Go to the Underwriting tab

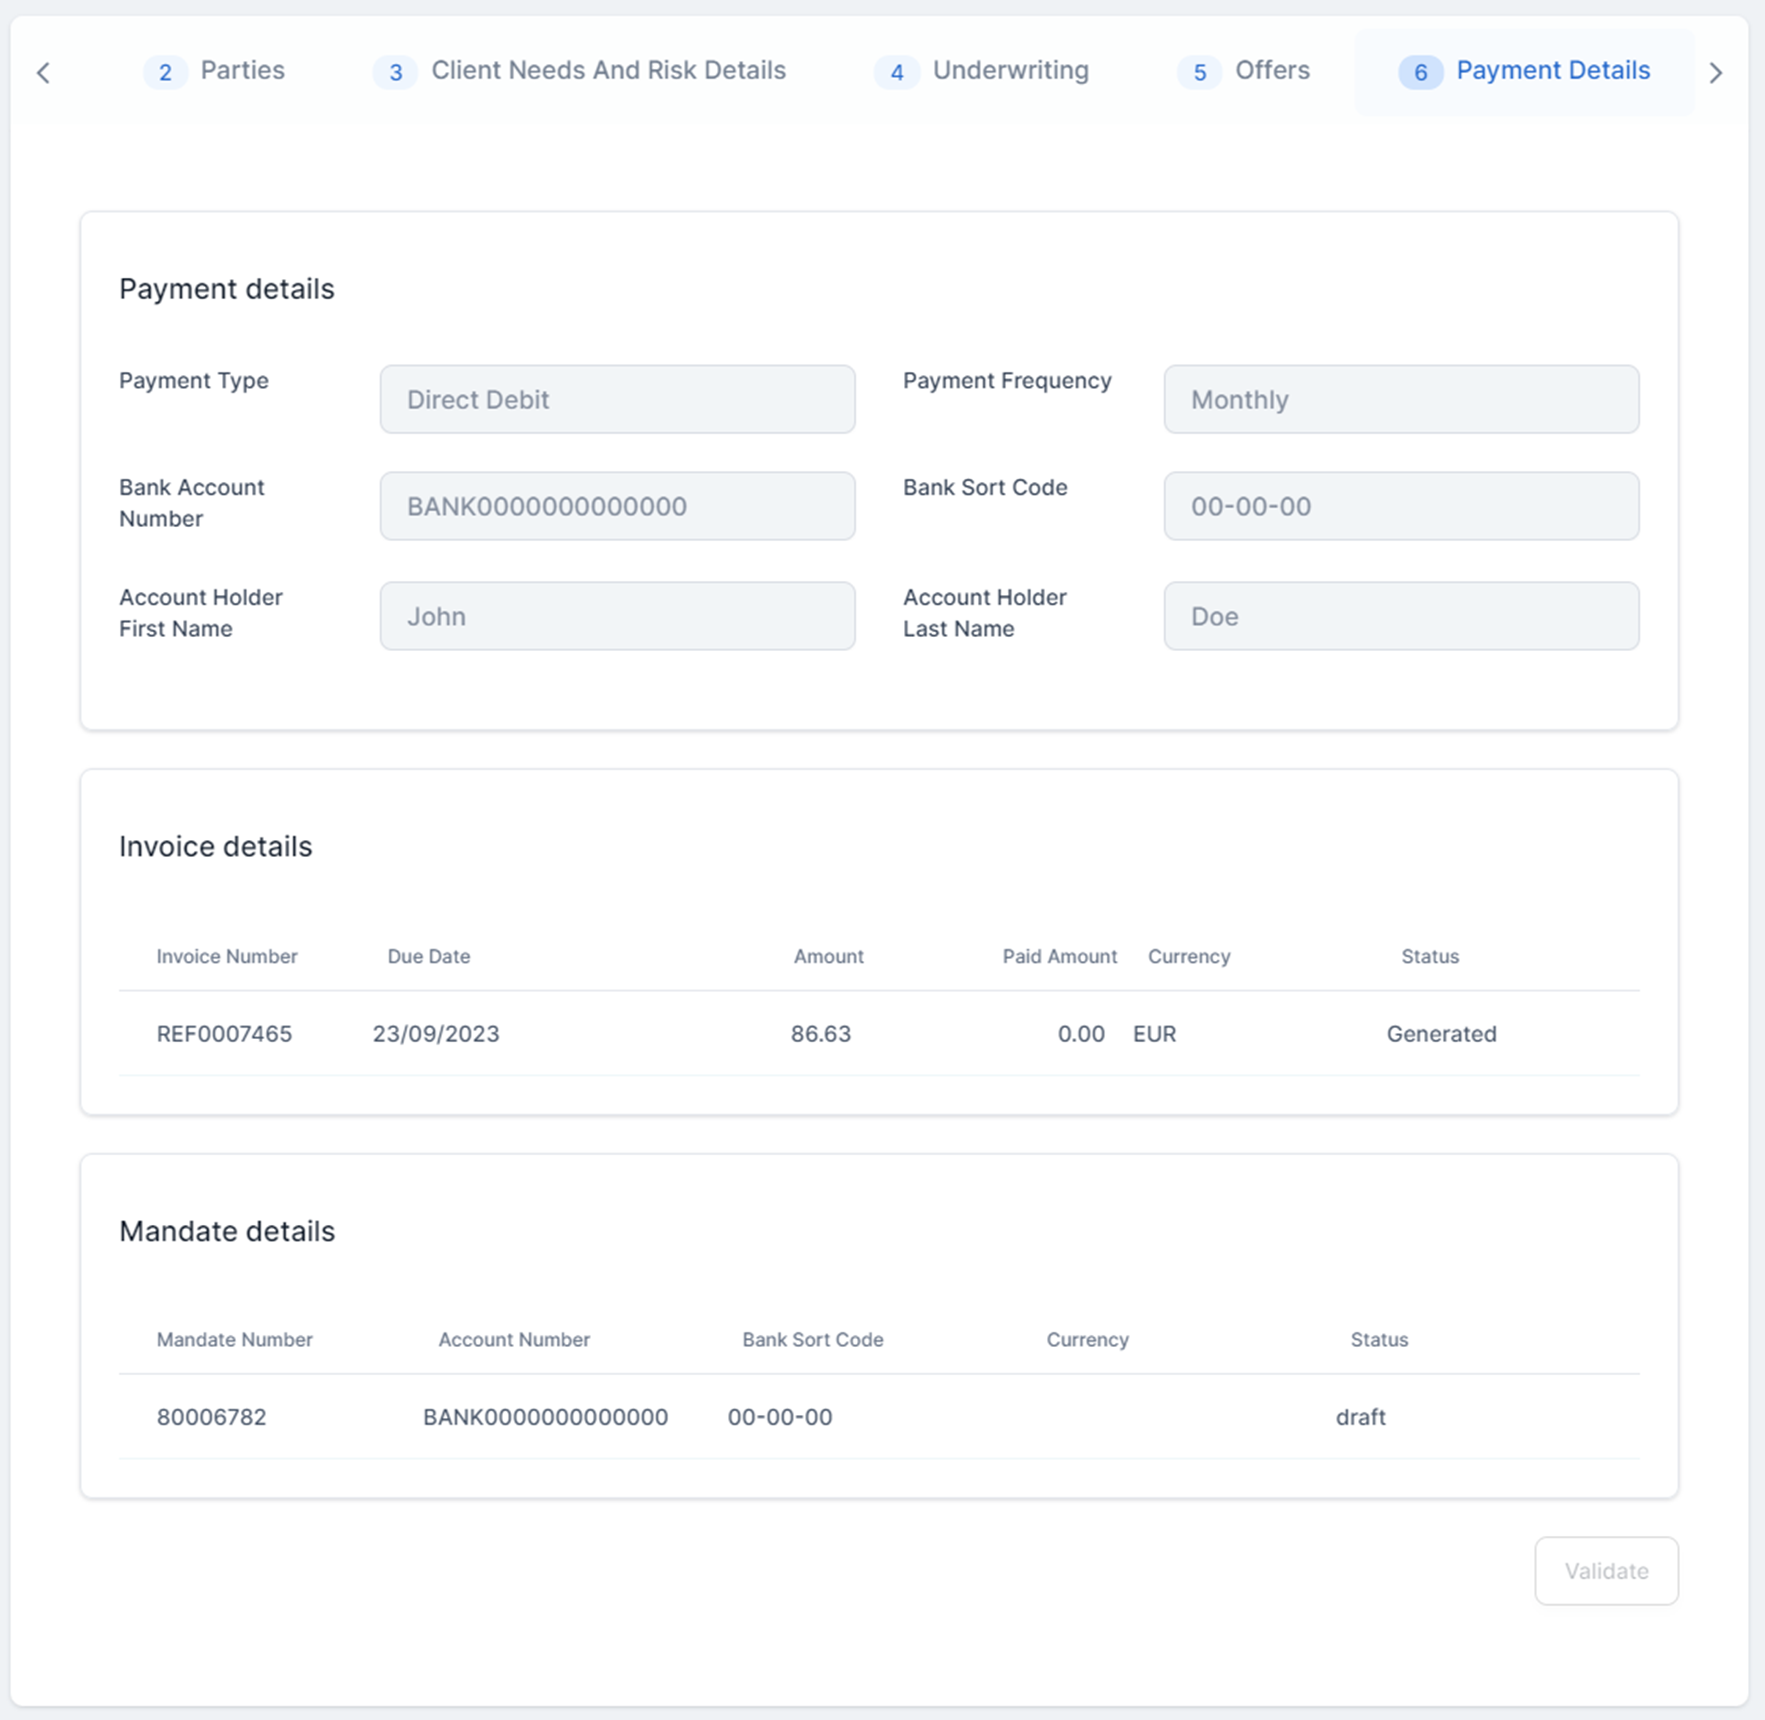tap(1010, 71)
